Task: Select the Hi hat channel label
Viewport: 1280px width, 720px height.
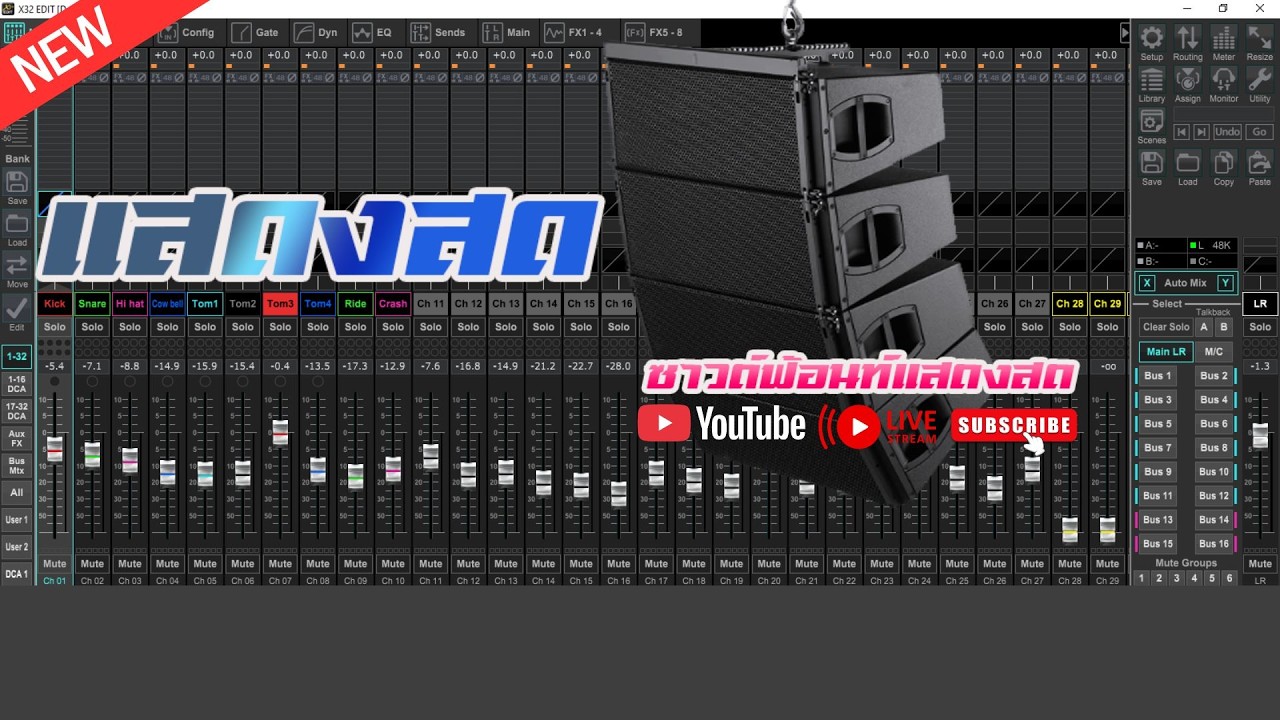Action: click(130, 304)
